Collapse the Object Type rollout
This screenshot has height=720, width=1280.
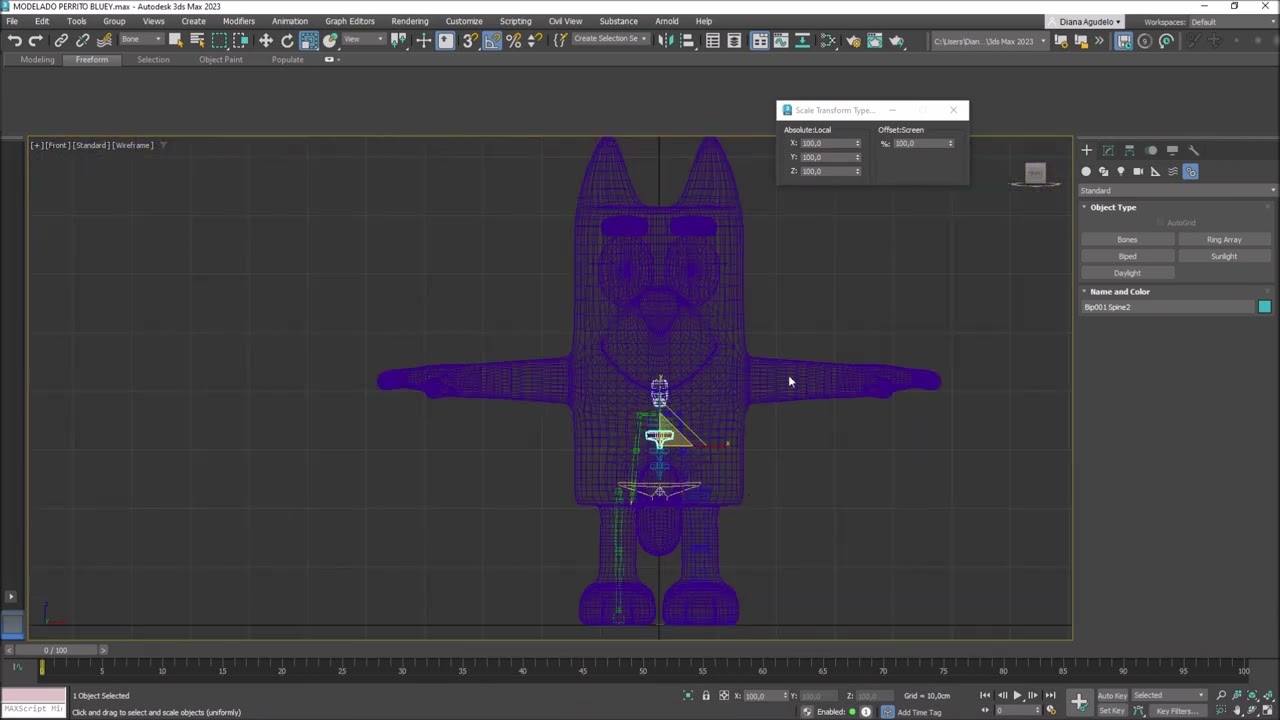(x=1113, y=207)
